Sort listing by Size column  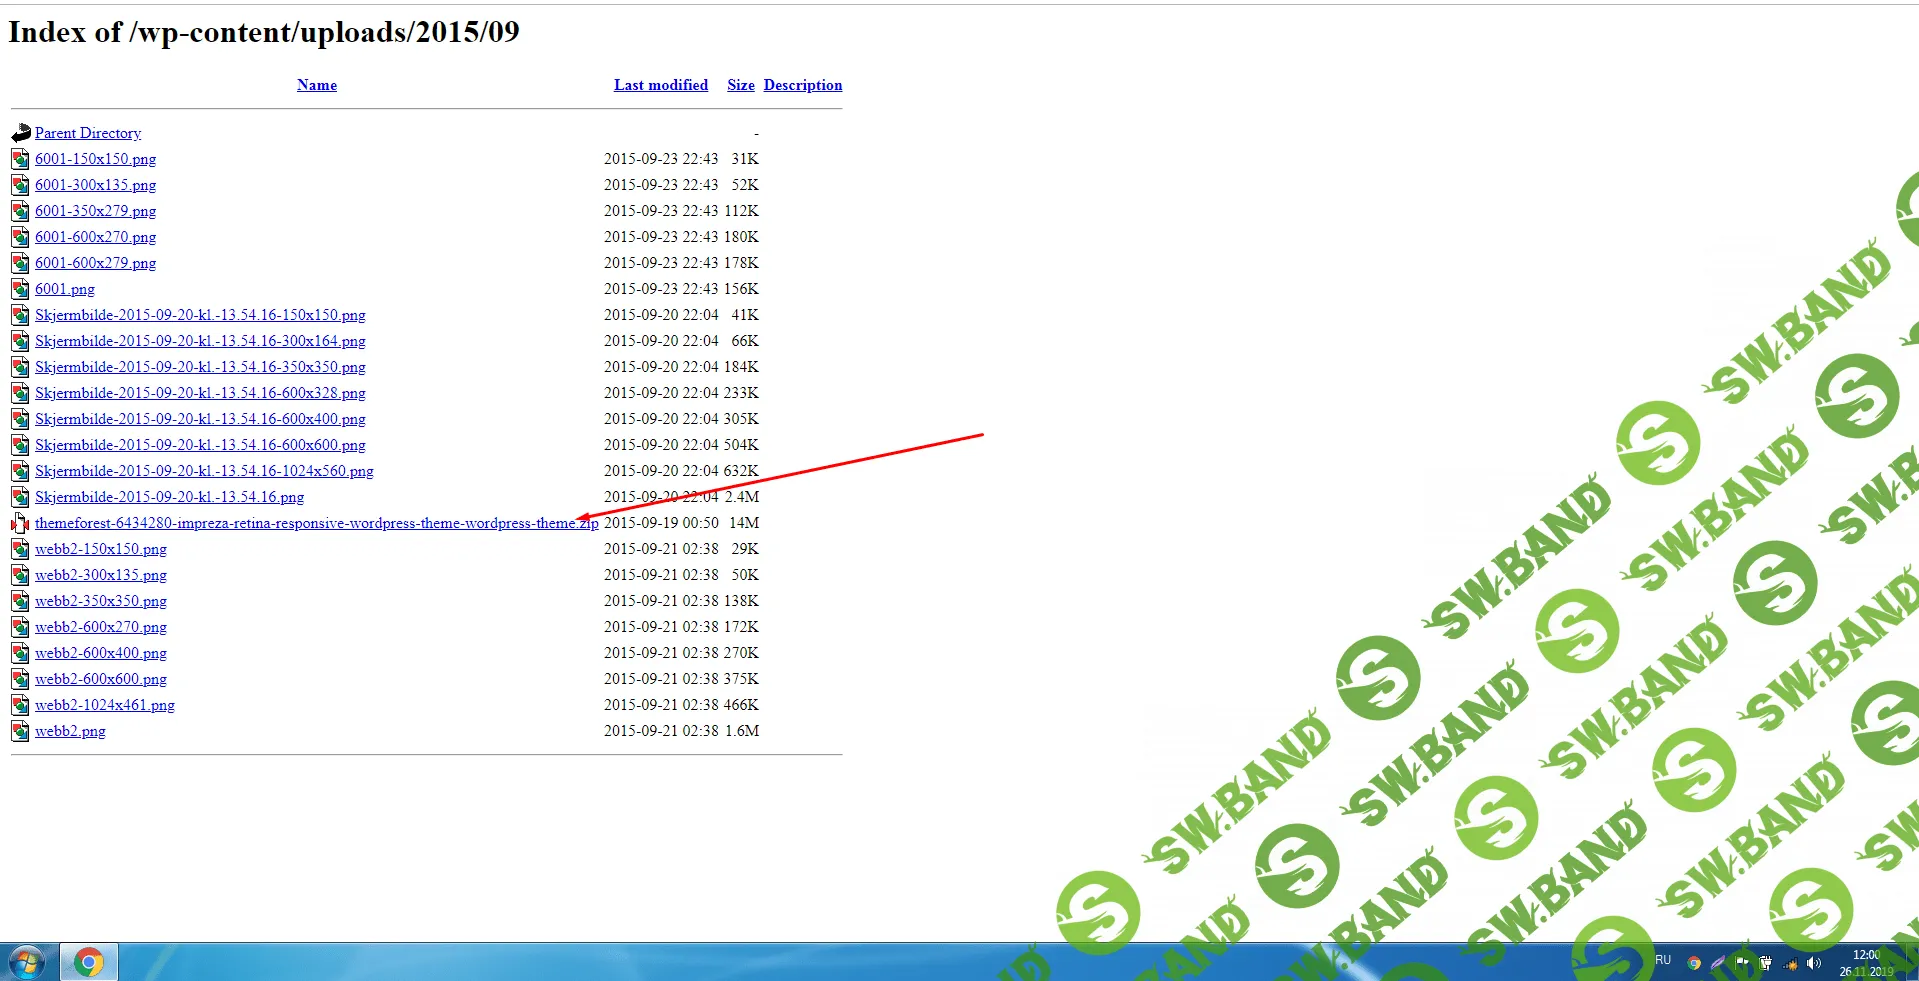coord(741,85)
